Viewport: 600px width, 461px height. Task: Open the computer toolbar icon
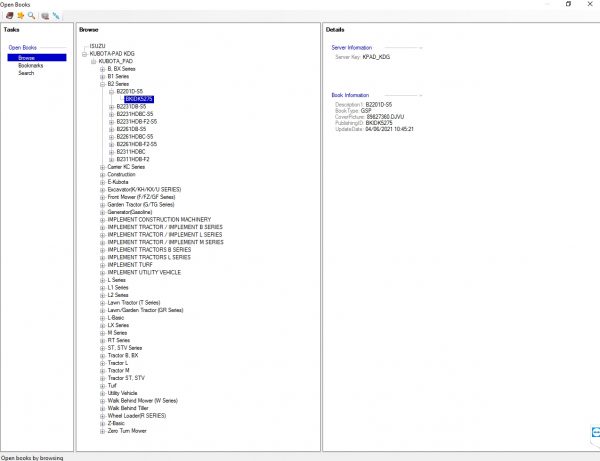coord(45,16)
